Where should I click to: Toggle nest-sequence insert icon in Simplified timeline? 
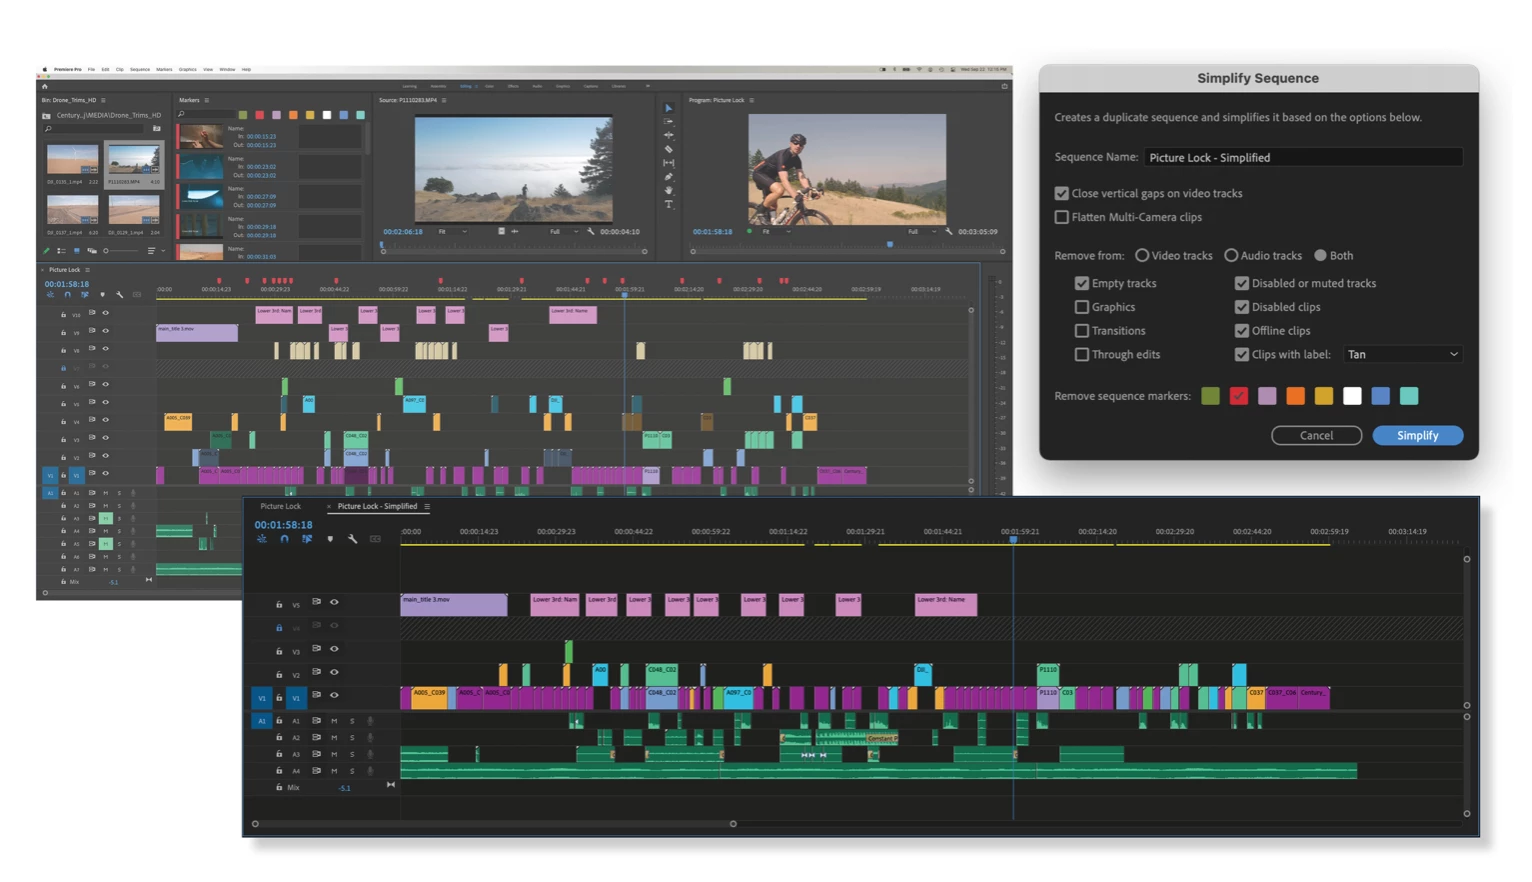262,539
